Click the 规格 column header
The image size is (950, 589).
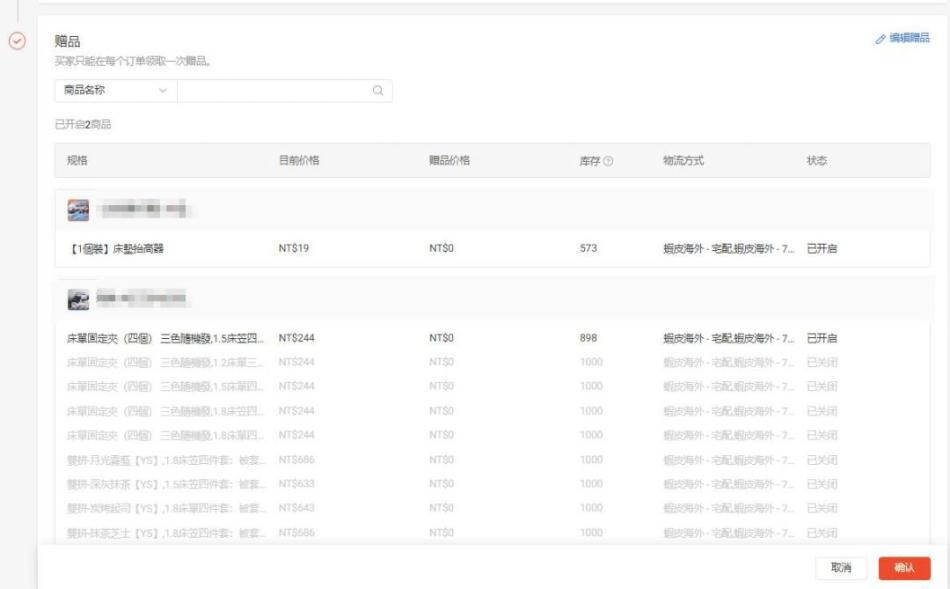point(77,161)
